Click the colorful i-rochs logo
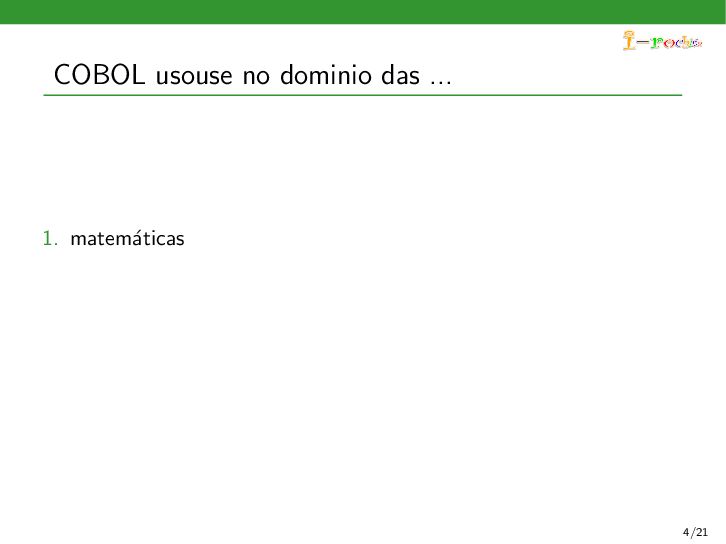This screenshot has width=726, height=544. 662,40
